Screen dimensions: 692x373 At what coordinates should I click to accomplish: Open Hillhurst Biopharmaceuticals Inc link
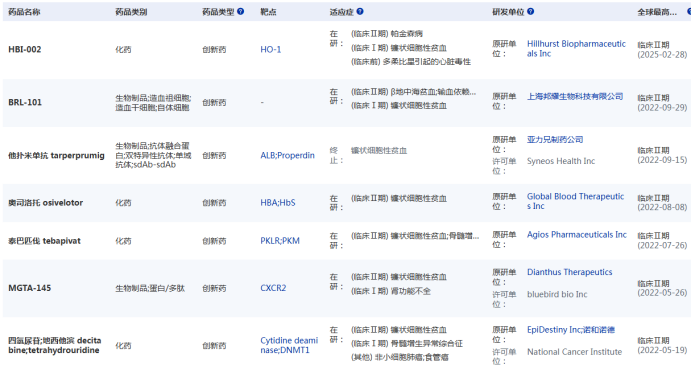coord(576,49)
